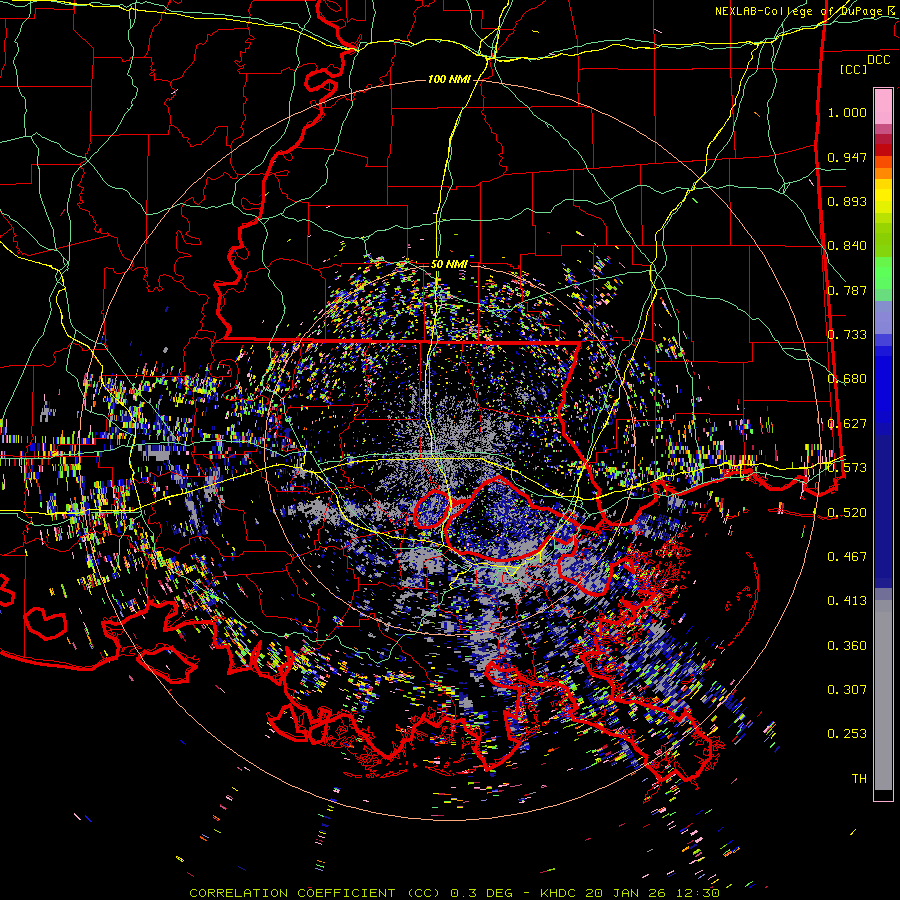The image size is (900, 900).
Task: Click the 1.000 value on the scale
Action: pos(847,112)
